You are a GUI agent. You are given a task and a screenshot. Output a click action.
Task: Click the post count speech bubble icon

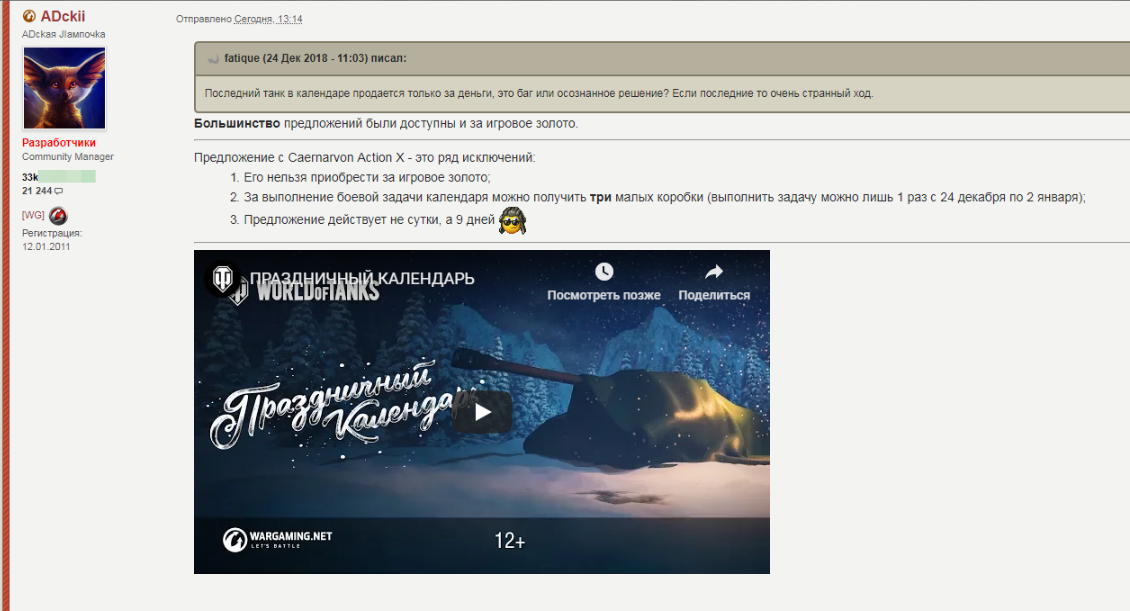pos(59,191)
